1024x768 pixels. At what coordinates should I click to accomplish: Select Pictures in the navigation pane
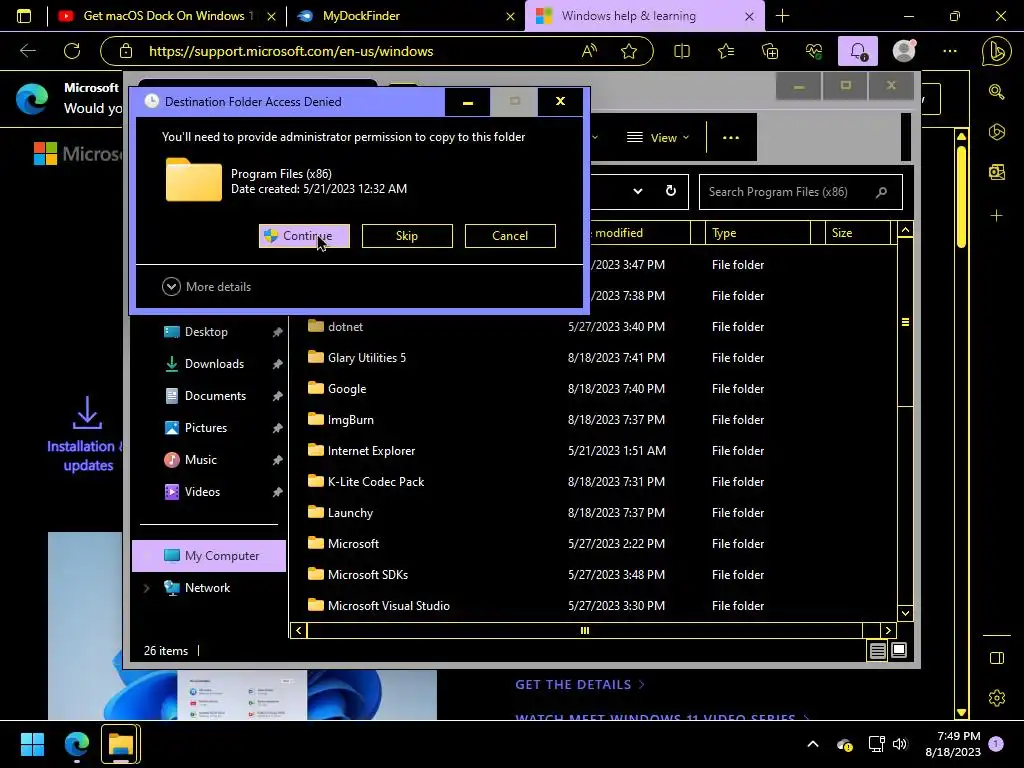206,428
